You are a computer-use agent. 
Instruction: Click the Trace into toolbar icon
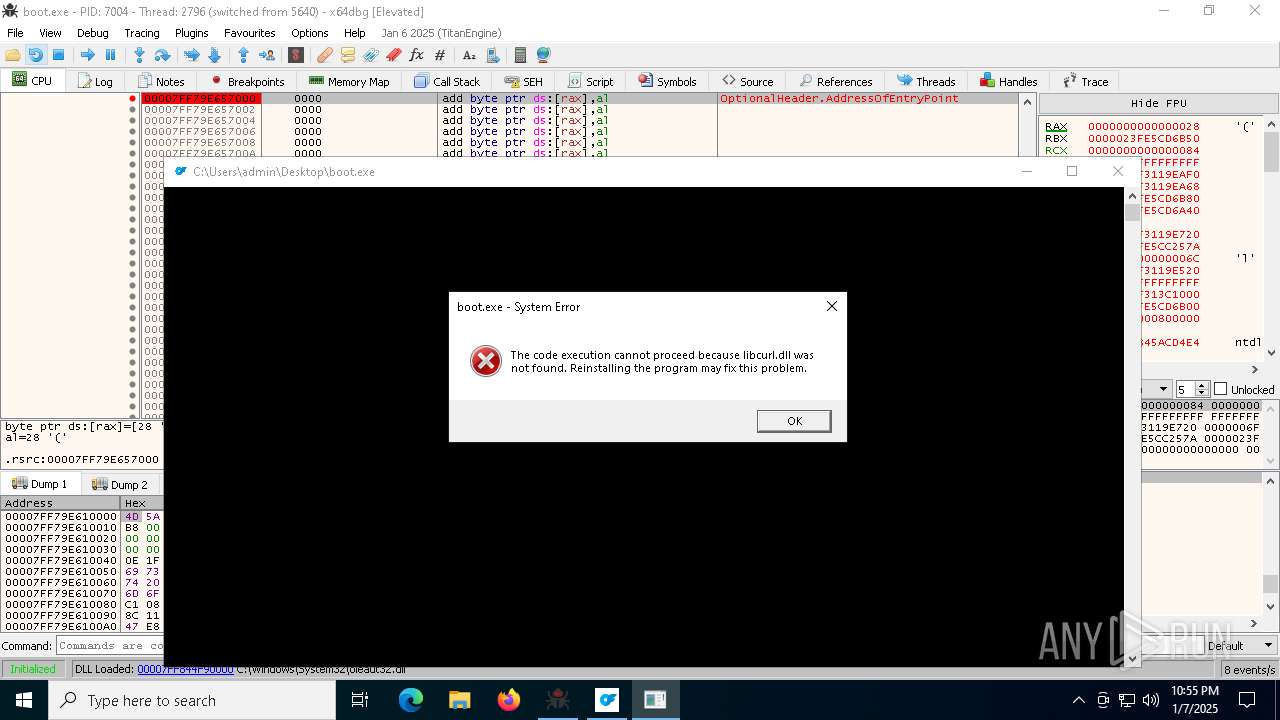click(x=191, y=55)
